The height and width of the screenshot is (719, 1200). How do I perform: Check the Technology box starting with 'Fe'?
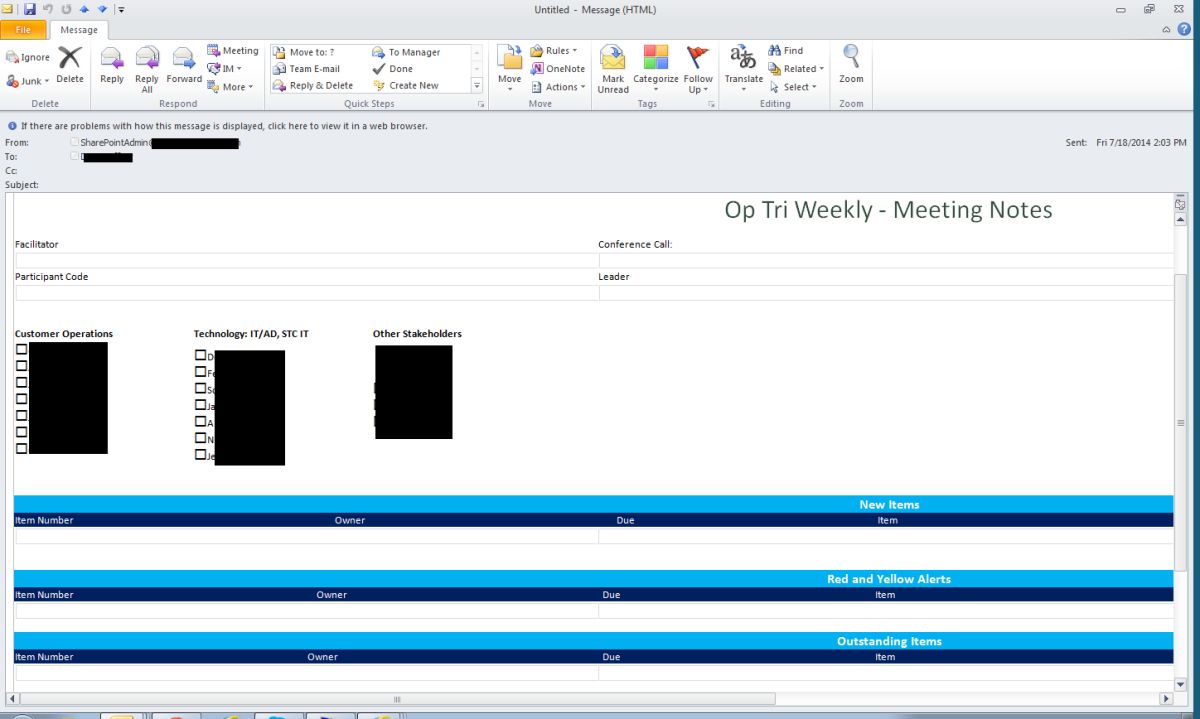tap(200, 372)
